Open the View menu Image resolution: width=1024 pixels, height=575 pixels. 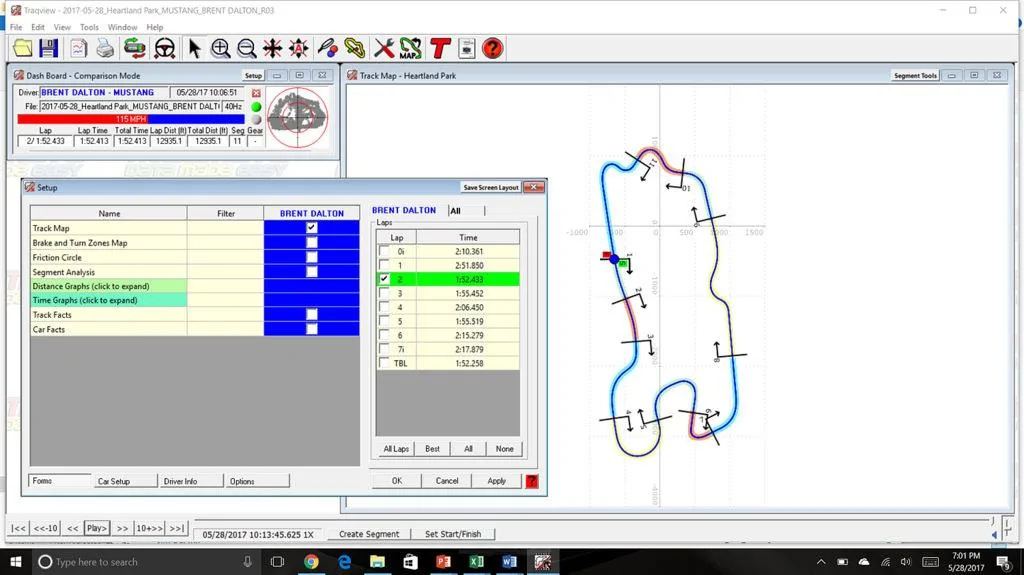(62, 27)
